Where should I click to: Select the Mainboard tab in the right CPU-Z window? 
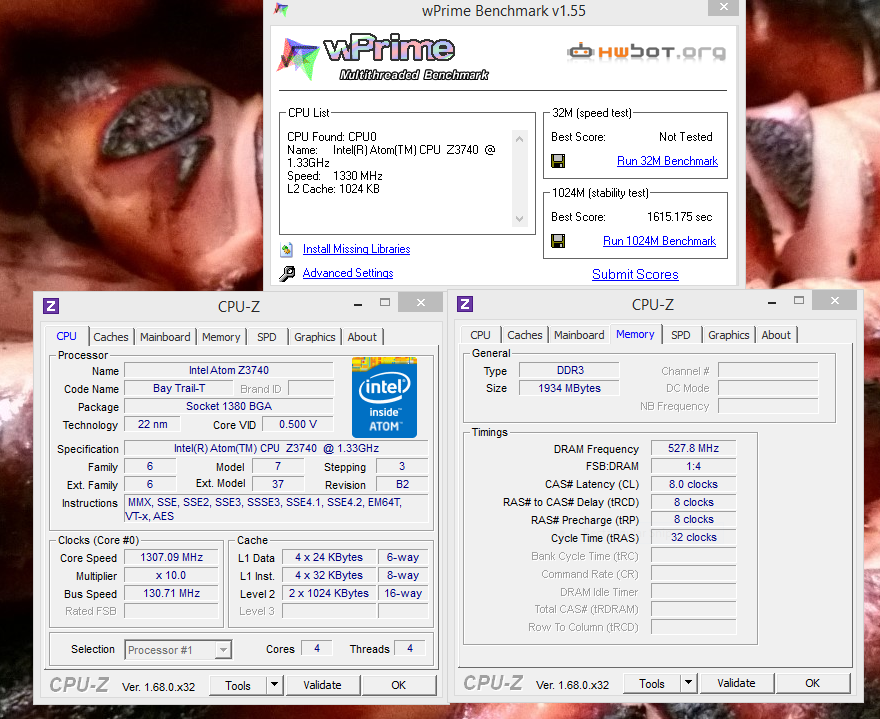[579, 335]
